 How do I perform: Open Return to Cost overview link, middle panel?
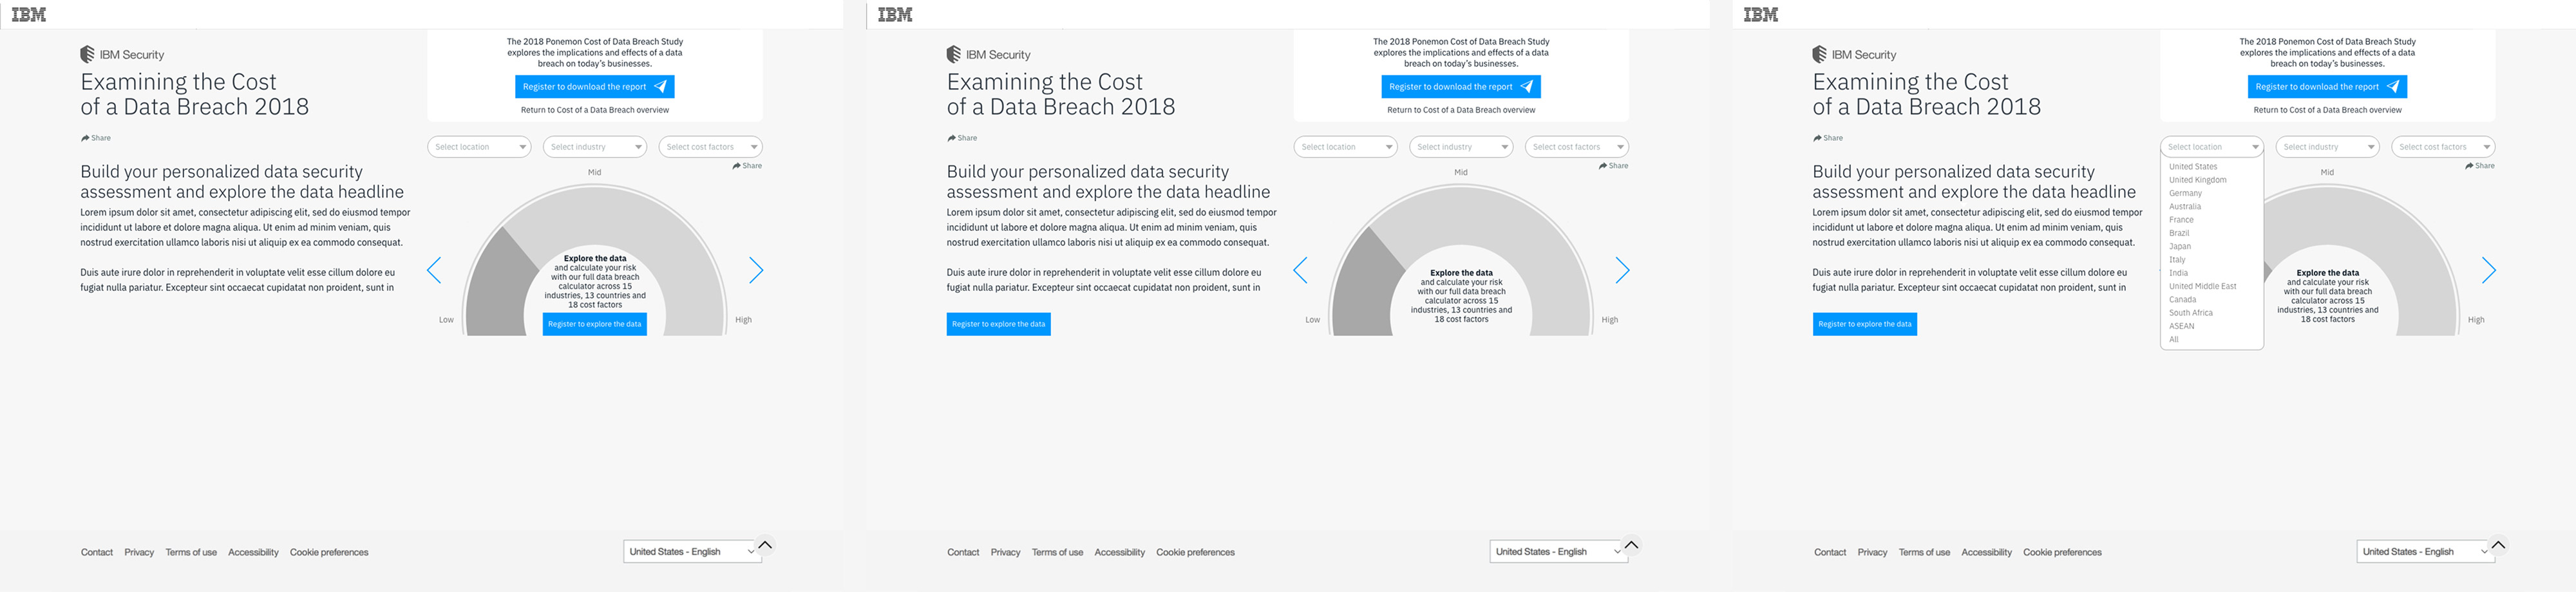click(1461, 110)
